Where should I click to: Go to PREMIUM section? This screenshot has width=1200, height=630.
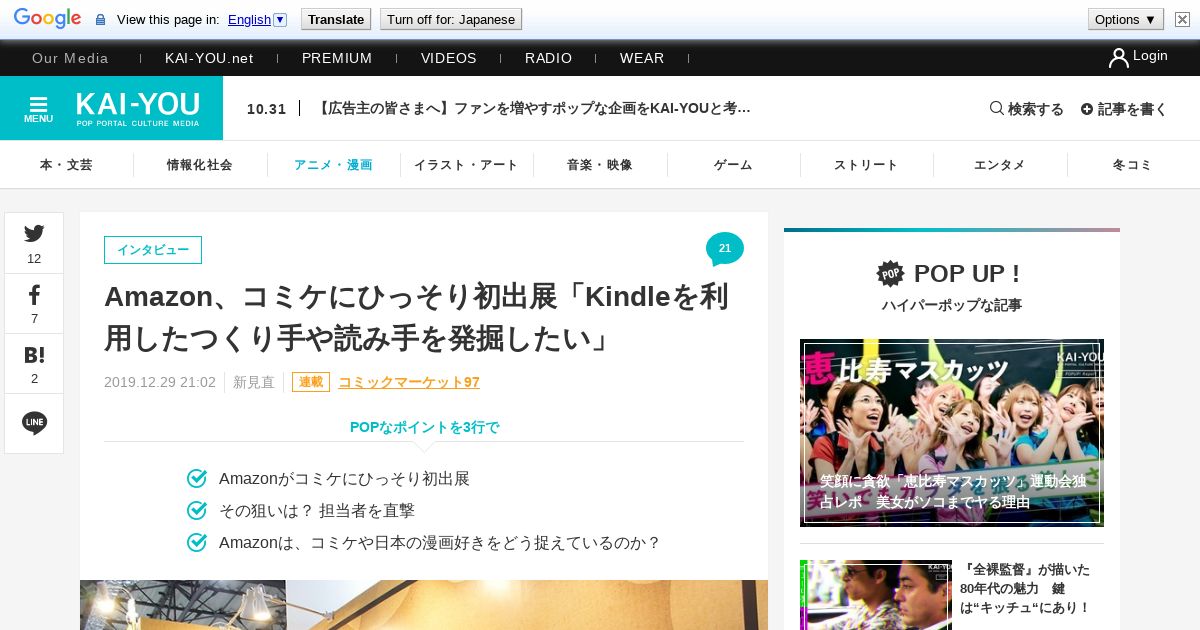point(337,58)
